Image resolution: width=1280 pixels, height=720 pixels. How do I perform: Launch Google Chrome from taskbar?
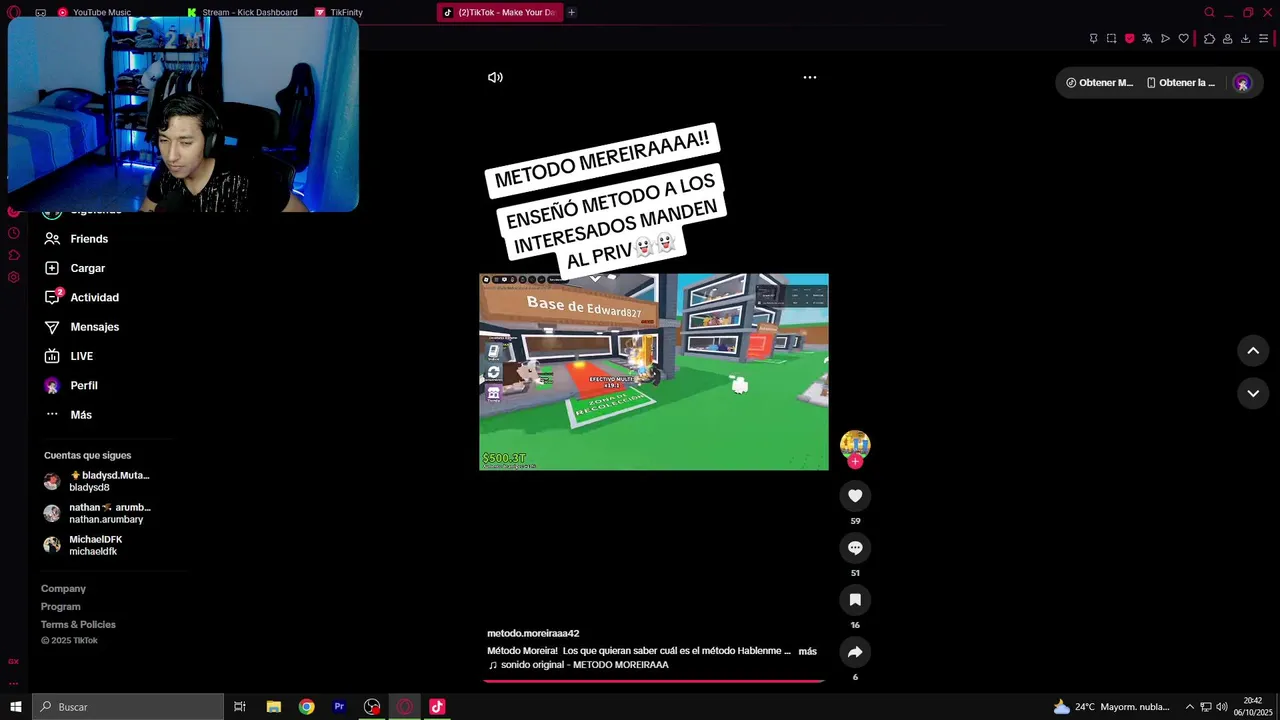pos(306,707)
